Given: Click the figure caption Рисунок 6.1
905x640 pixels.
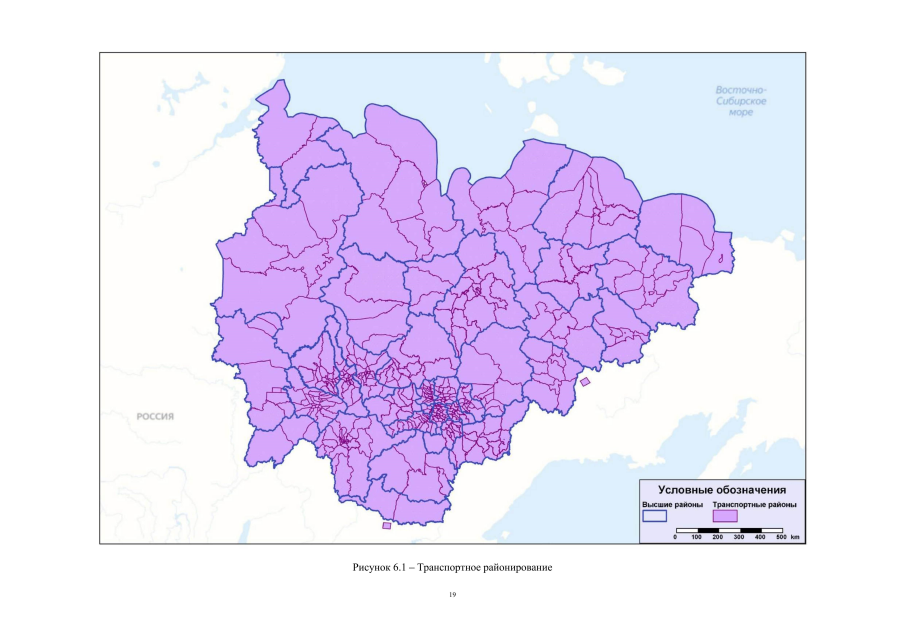Looking at the screenshot, I should pyautogui.click(x=452, y=567).
